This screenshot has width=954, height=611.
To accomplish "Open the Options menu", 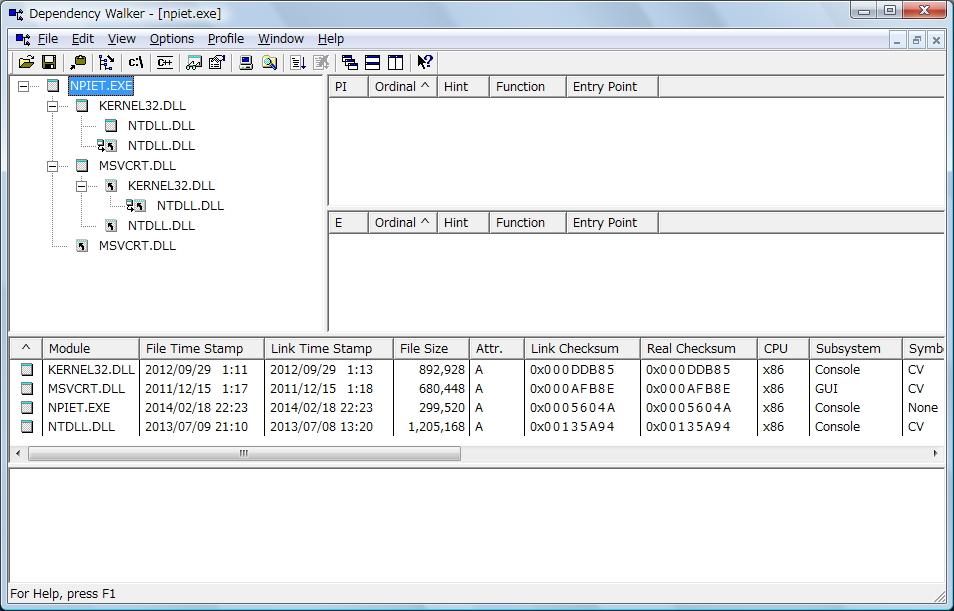I will [x=172, y=39].
